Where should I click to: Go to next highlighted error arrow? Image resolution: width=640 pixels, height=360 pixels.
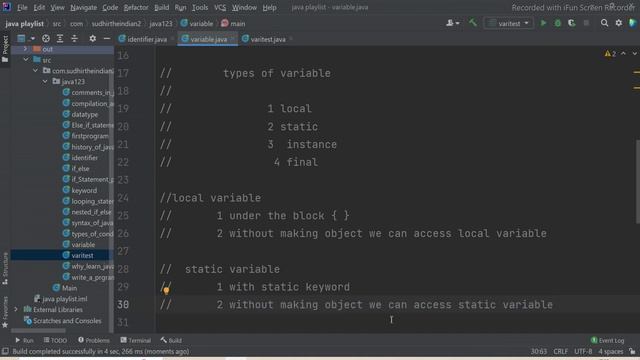634,53
